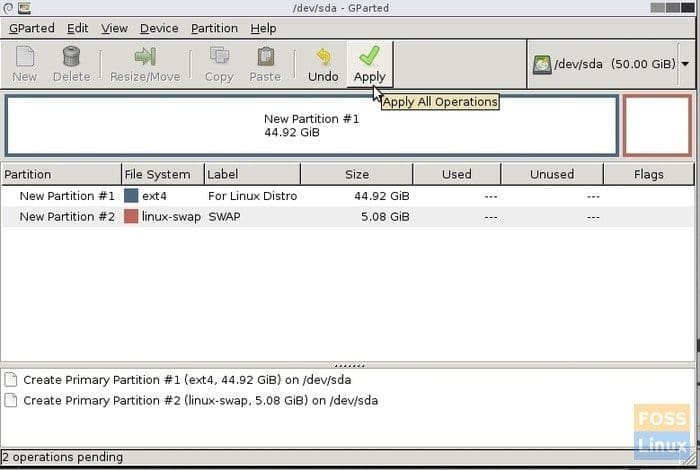Open the Edit menu
700x470 pixels.
coord(78,28)
